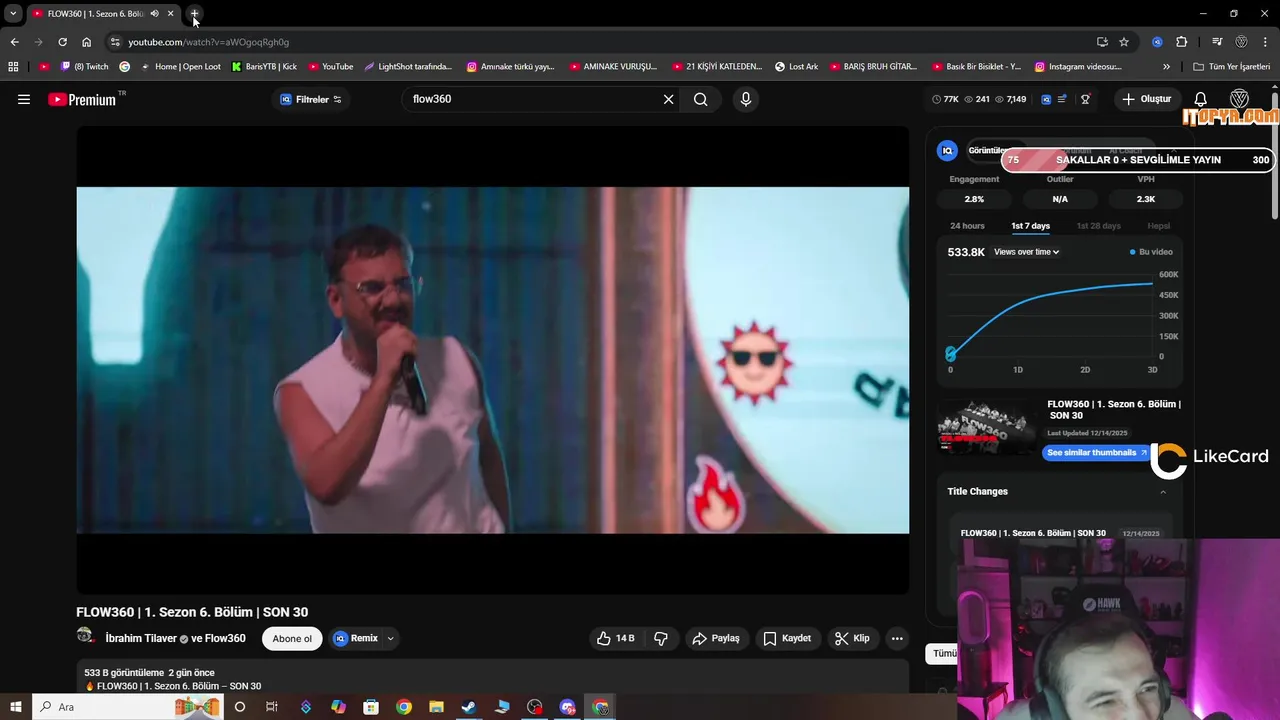This screenshot has width=1280, height=720.
Task: Create a clip with Klip button
Action: pyautogui.click(x=852, y=638)
